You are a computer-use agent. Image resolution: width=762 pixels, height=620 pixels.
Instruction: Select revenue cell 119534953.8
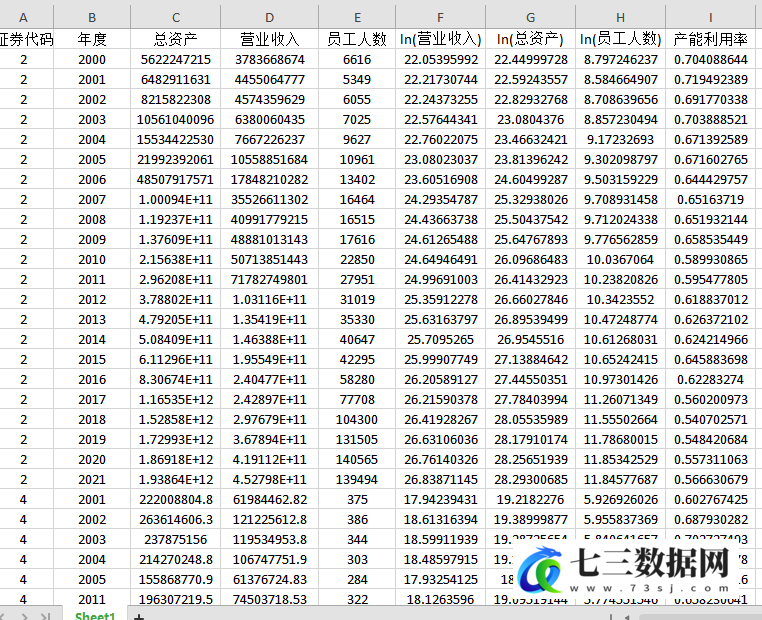[269, 539]
